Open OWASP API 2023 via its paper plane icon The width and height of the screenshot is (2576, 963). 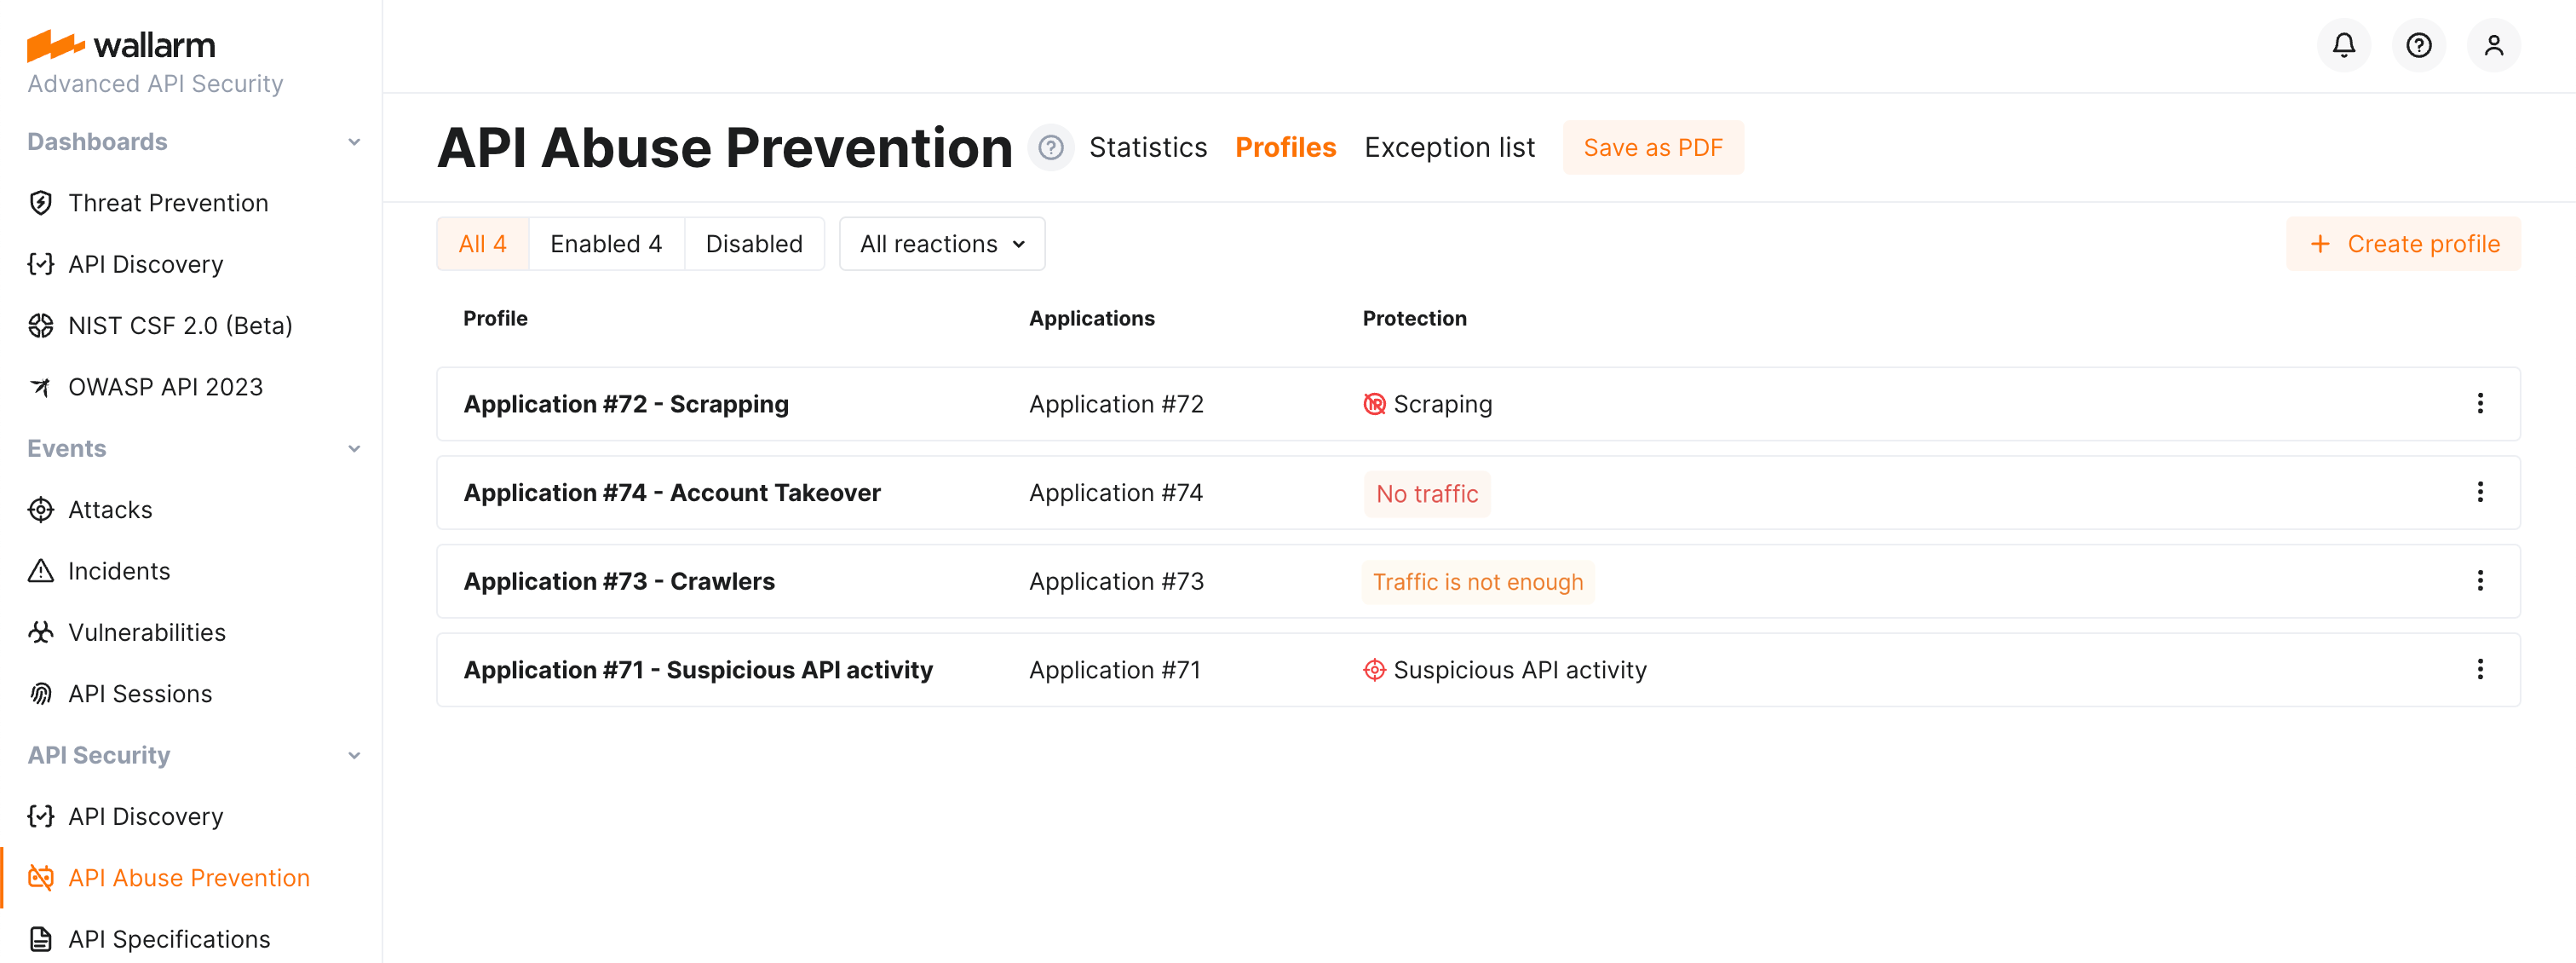pyautogui.click(x=40, y=386)
